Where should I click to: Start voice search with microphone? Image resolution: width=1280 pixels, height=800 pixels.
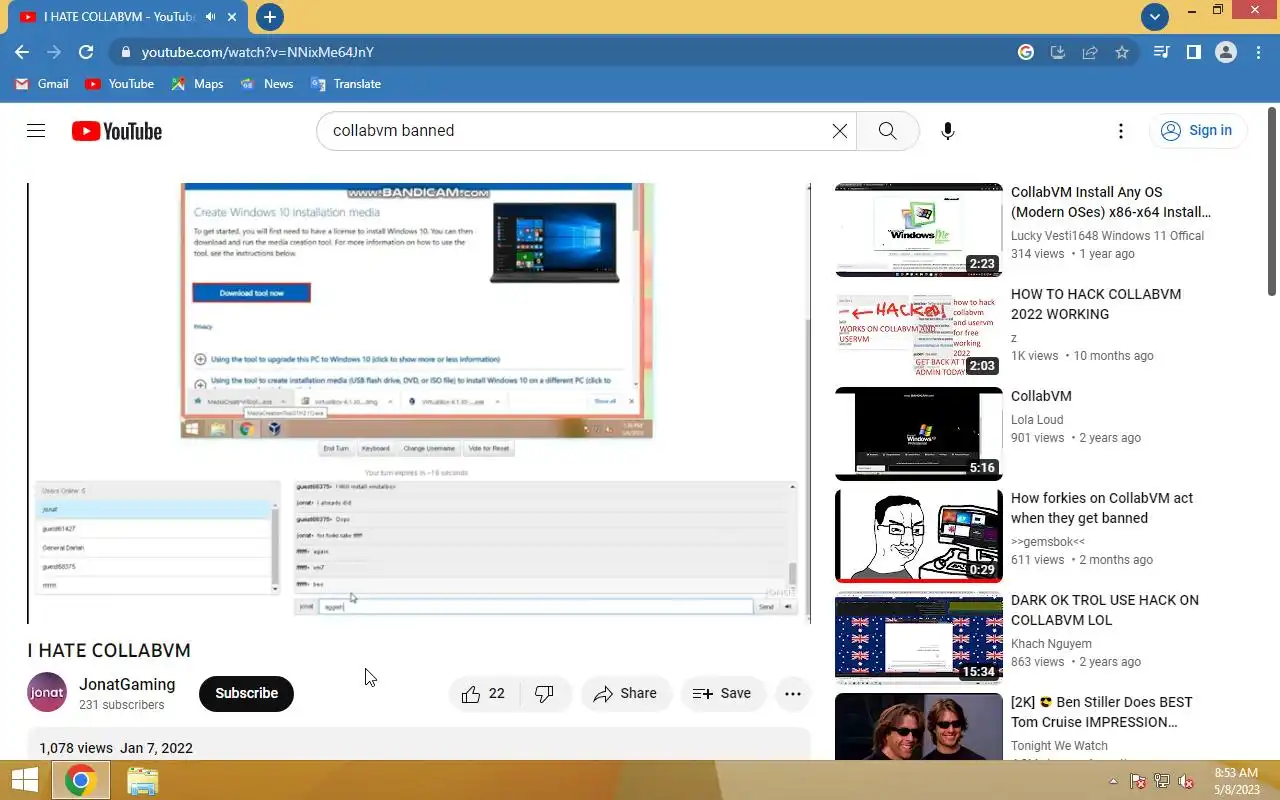(x=947, y=131)
